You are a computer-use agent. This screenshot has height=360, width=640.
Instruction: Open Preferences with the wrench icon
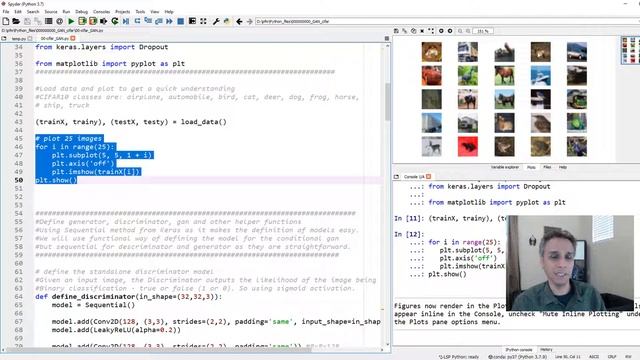[x=216, y=21]
